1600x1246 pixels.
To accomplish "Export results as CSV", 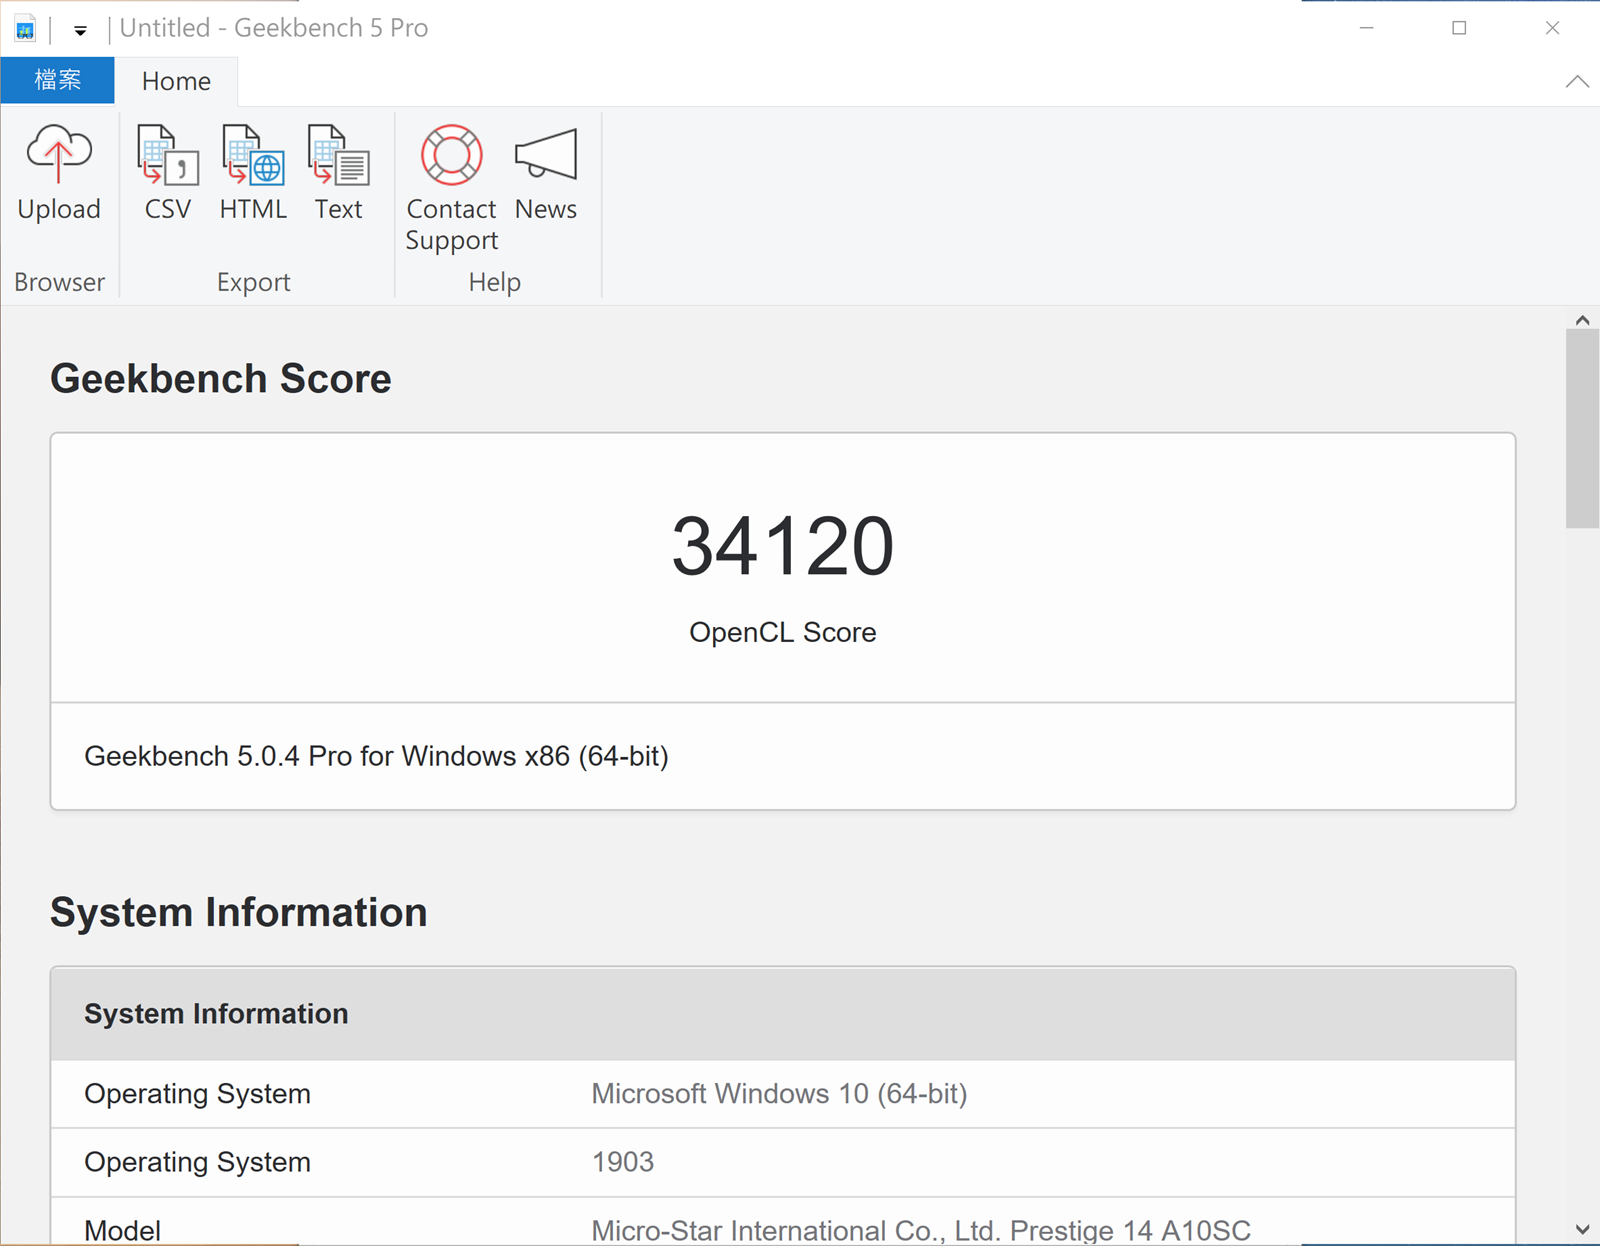I will tap(167, 172).
